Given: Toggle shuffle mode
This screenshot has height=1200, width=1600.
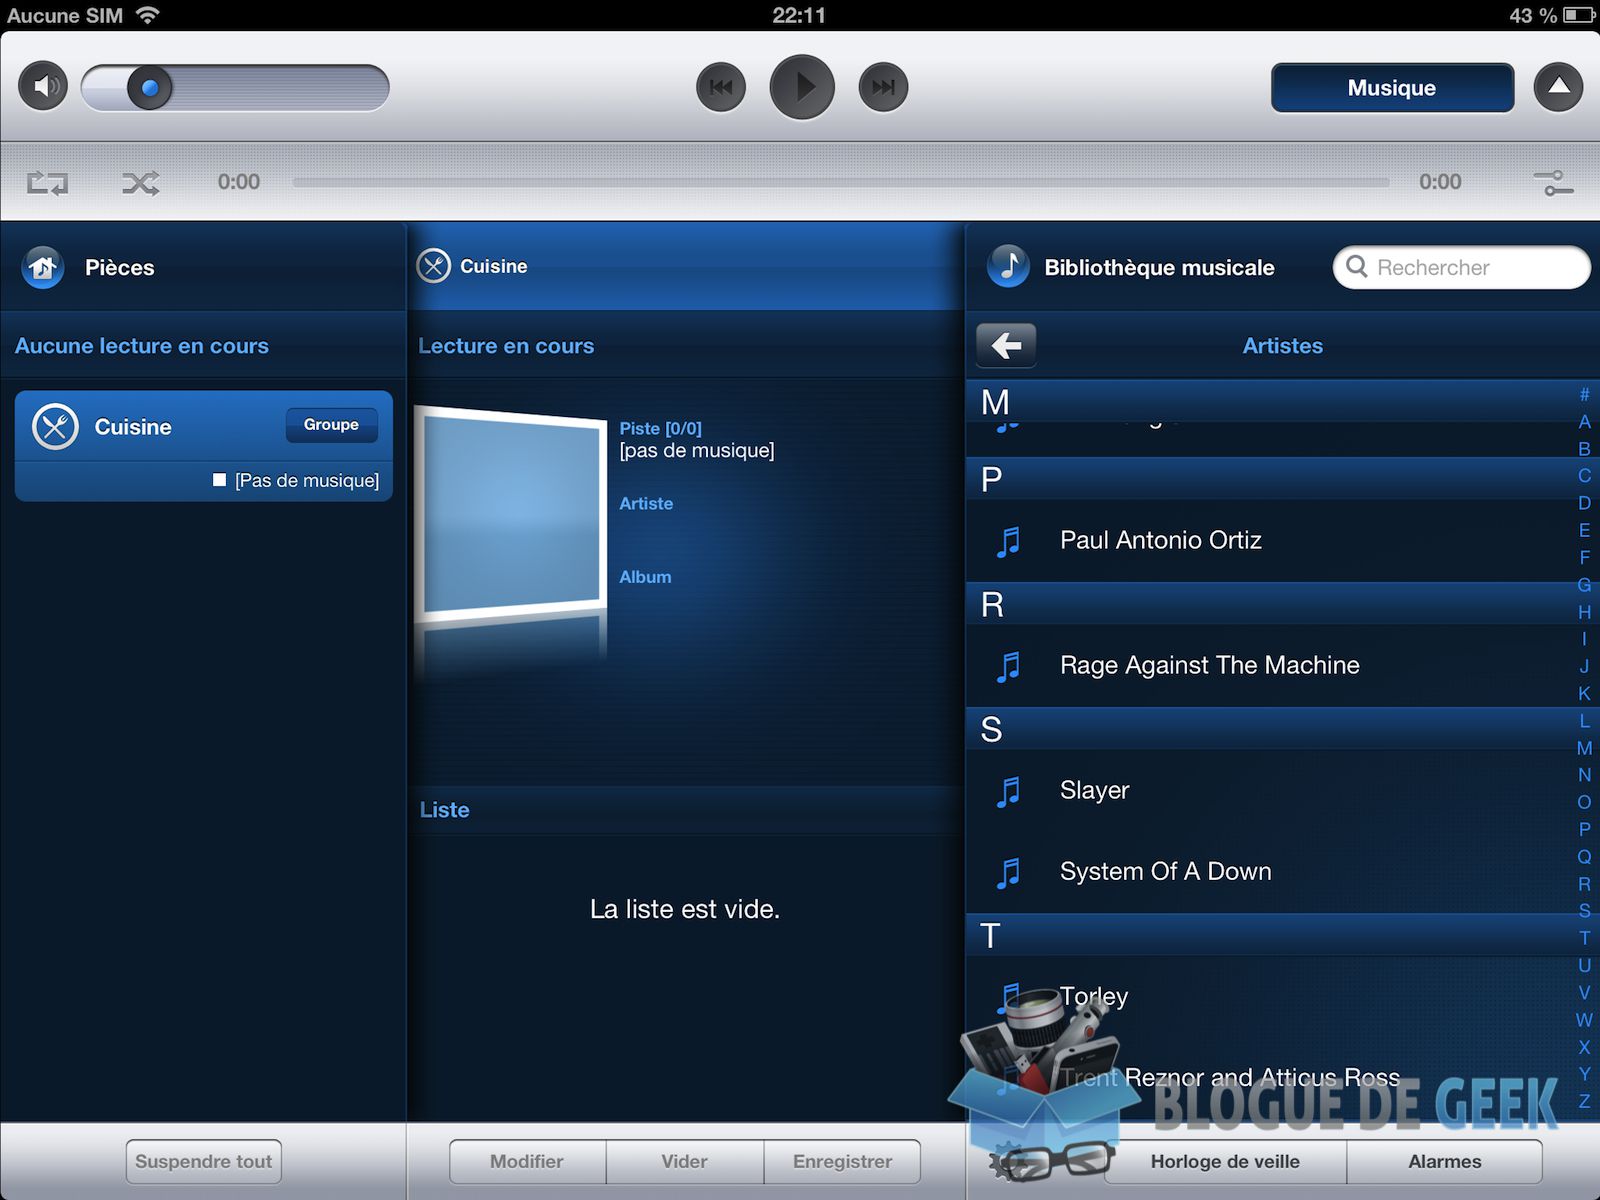Looking at the screenshot, I should coord(141,182).
